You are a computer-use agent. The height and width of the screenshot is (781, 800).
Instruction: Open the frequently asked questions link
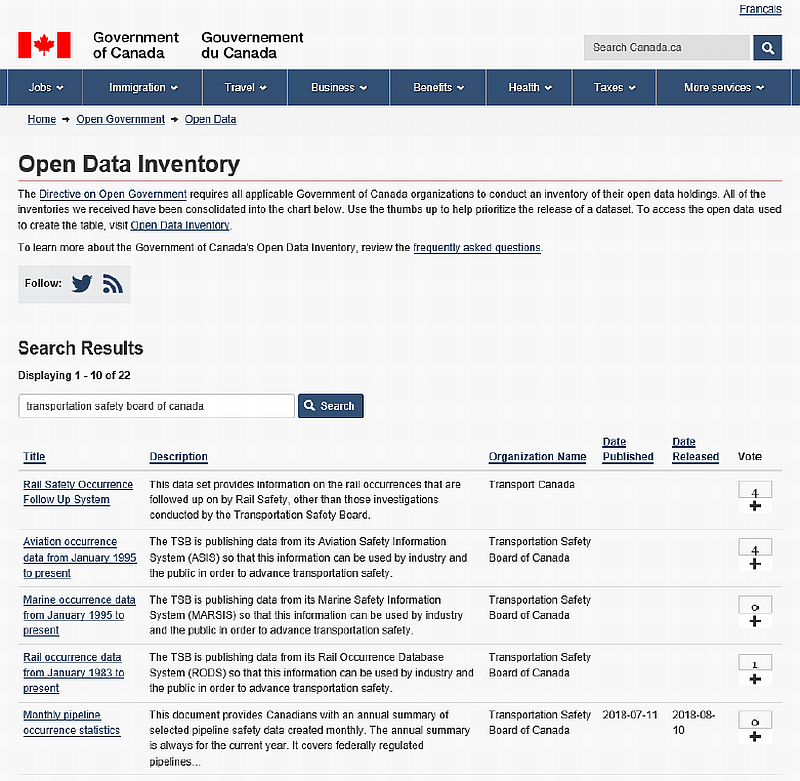pyautogui.click(x=476, y=247)
